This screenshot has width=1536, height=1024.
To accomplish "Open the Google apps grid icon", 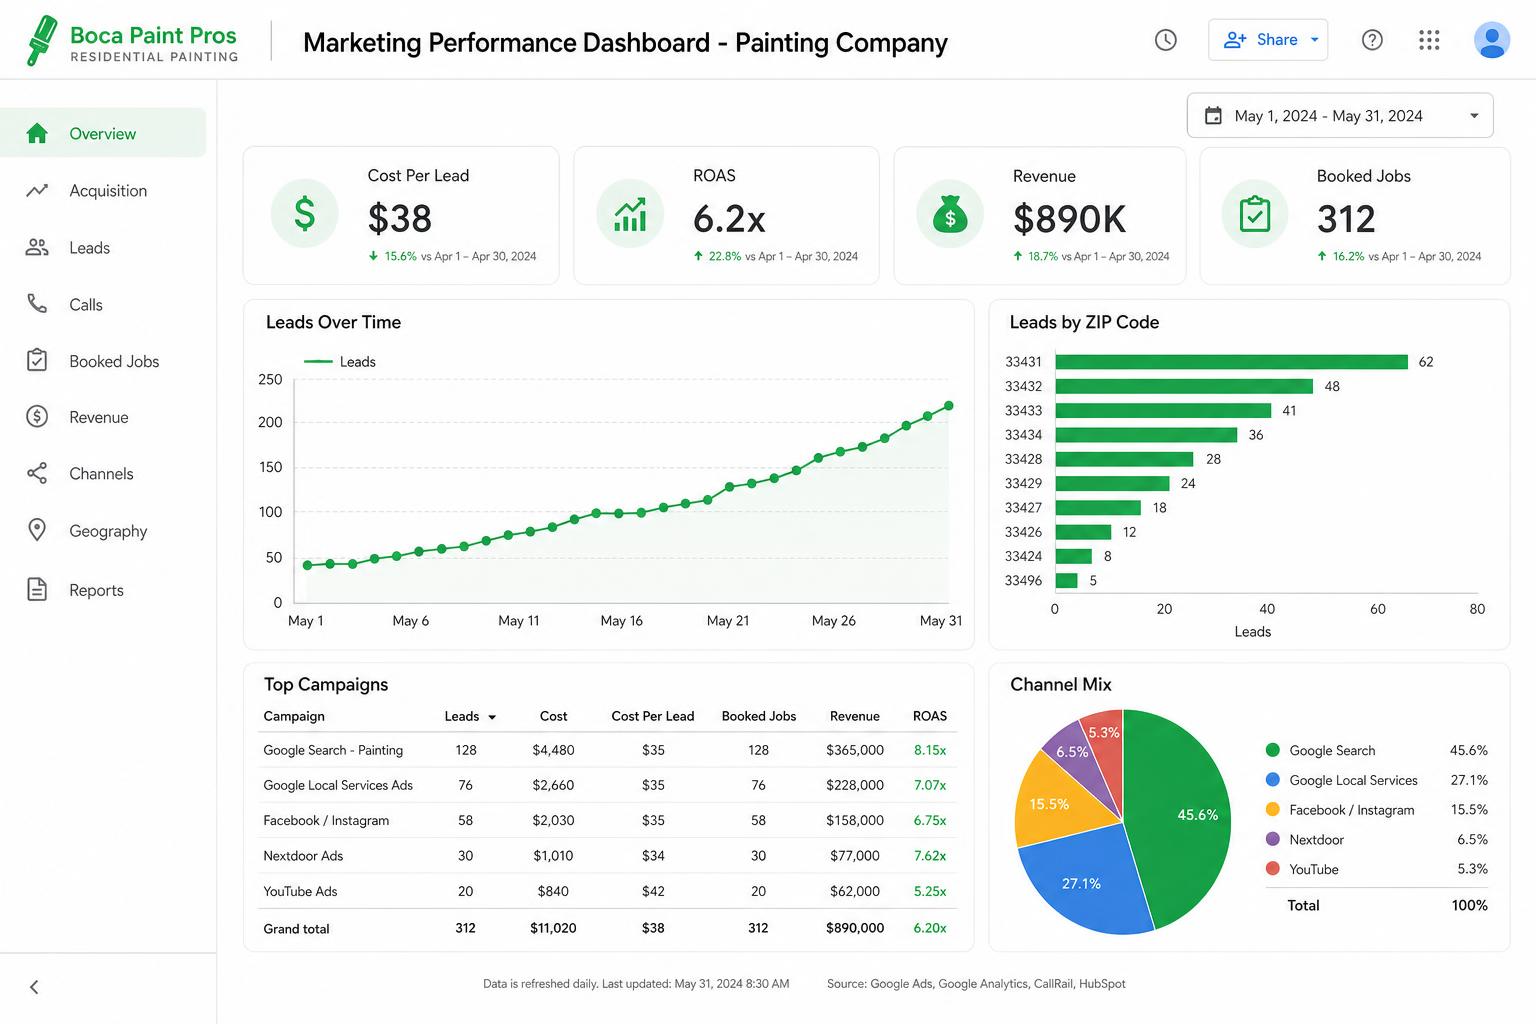I will click(1429, 40).
